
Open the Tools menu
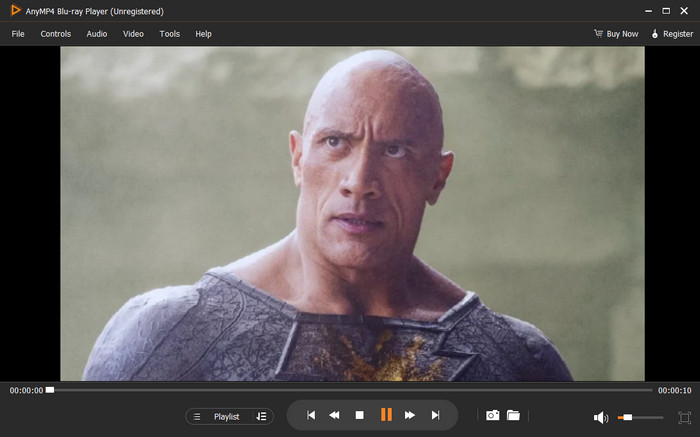pos(170,34)
